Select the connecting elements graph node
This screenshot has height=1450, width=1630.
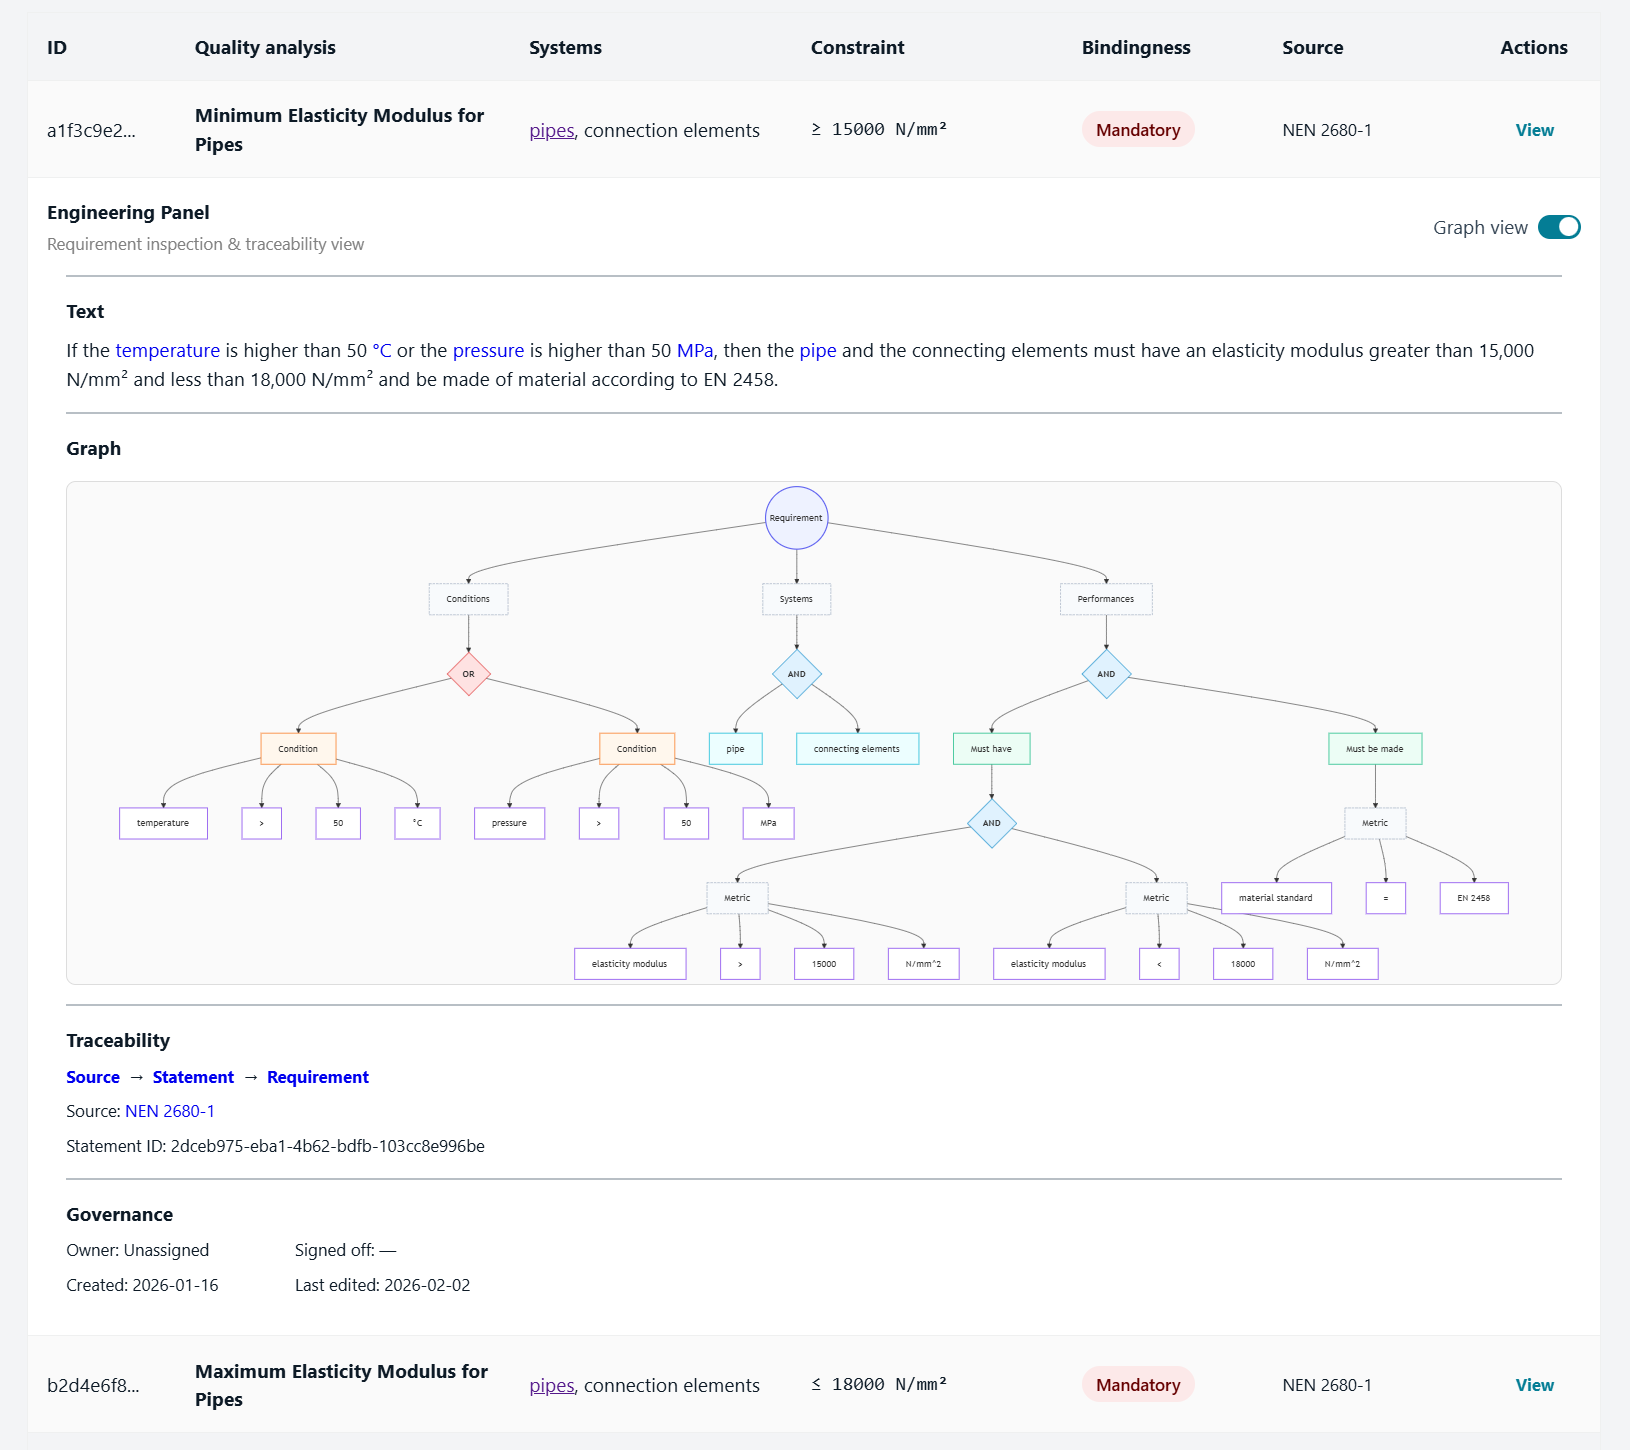point(857,749)
